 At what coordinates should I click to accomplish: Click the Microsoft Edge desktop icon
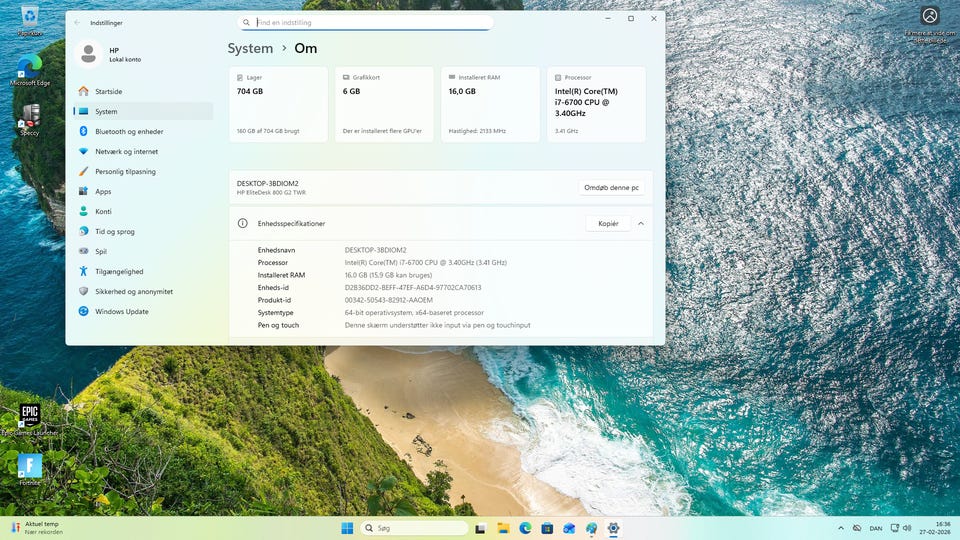click(x=30, y=67)
